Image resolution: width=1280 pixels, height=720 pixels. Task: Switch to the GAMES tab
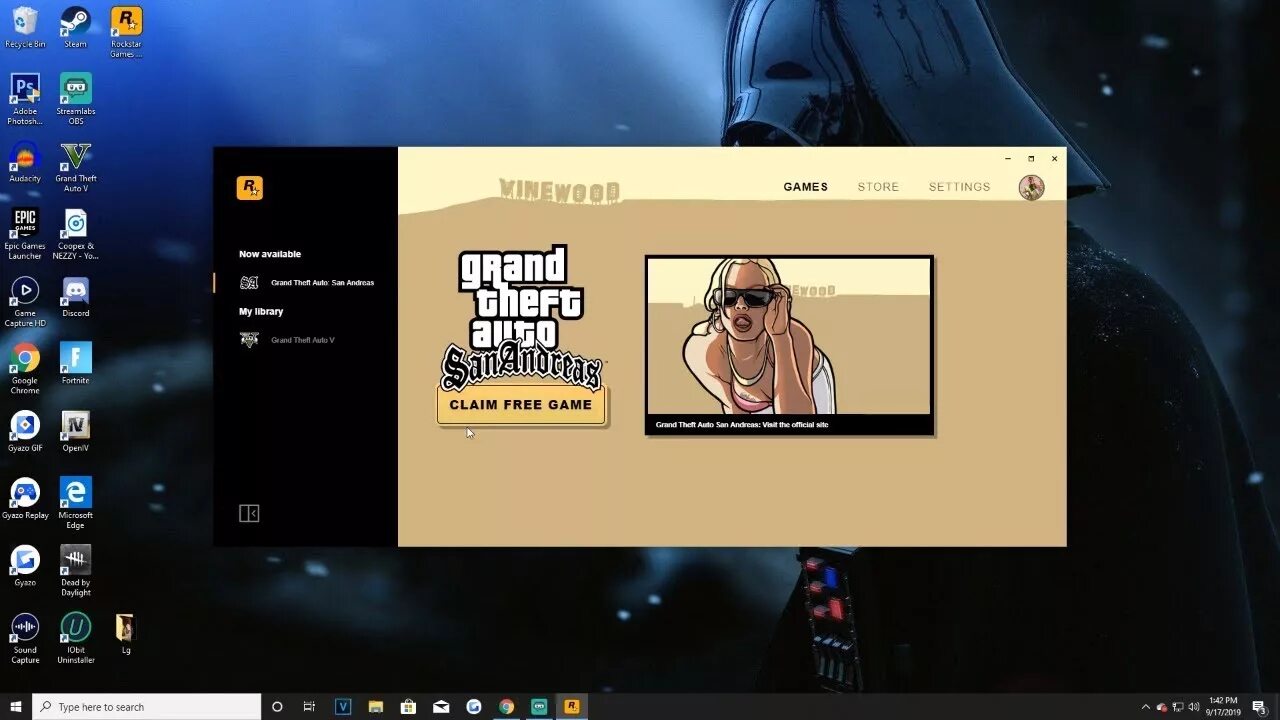point(805,187)
